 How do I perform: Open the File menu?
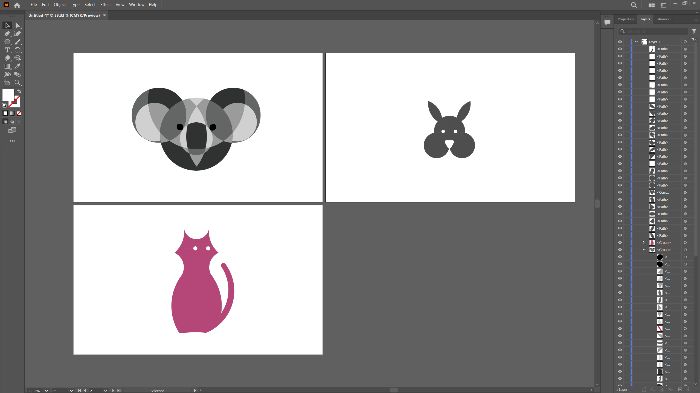click(34, 5)
